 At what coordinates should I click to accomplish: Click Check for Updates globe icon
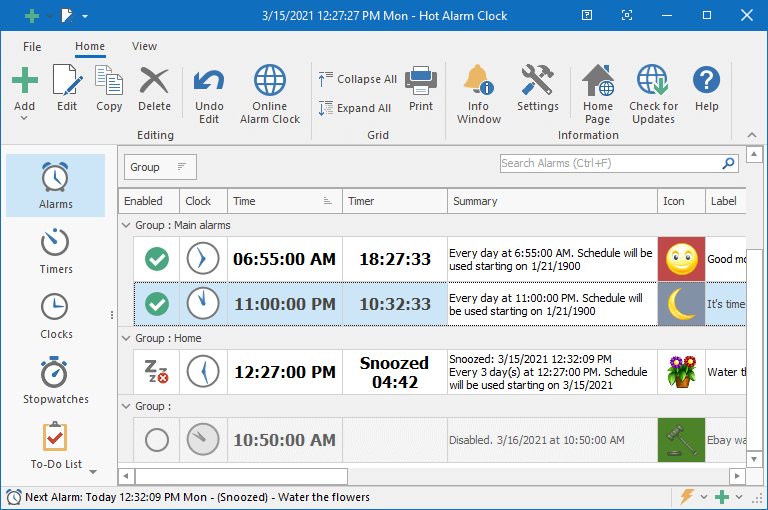coord(653,82)
